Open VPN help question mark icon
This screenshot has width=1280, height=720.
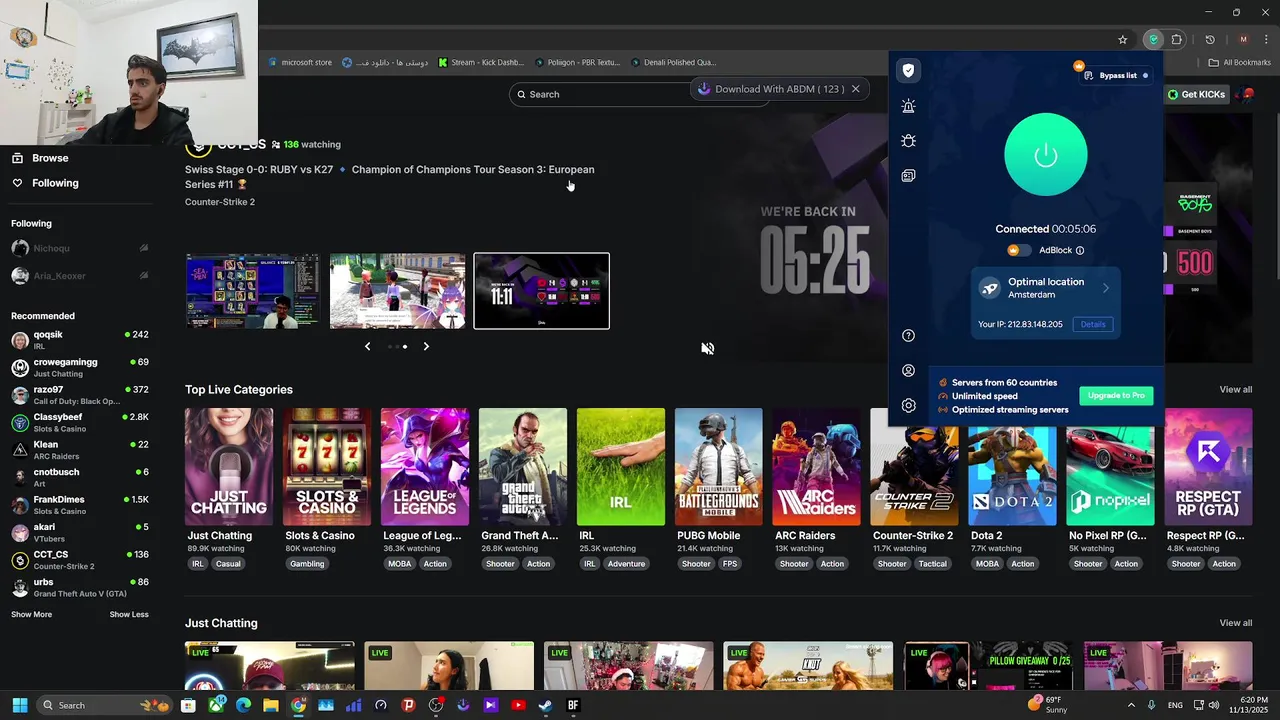[x=908, y=336]
